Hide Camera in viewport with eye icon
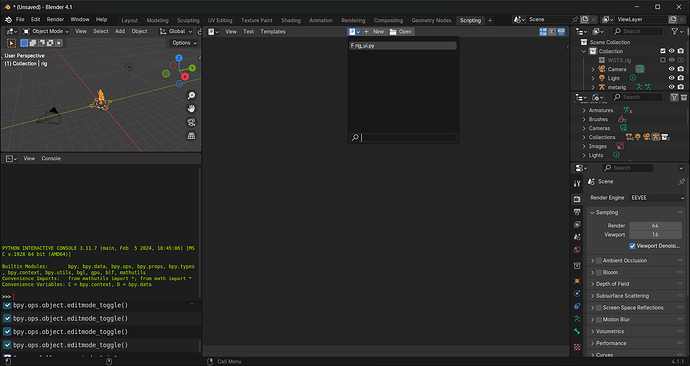Viewport: 690px width, 366px height. (x=672, y=69)
